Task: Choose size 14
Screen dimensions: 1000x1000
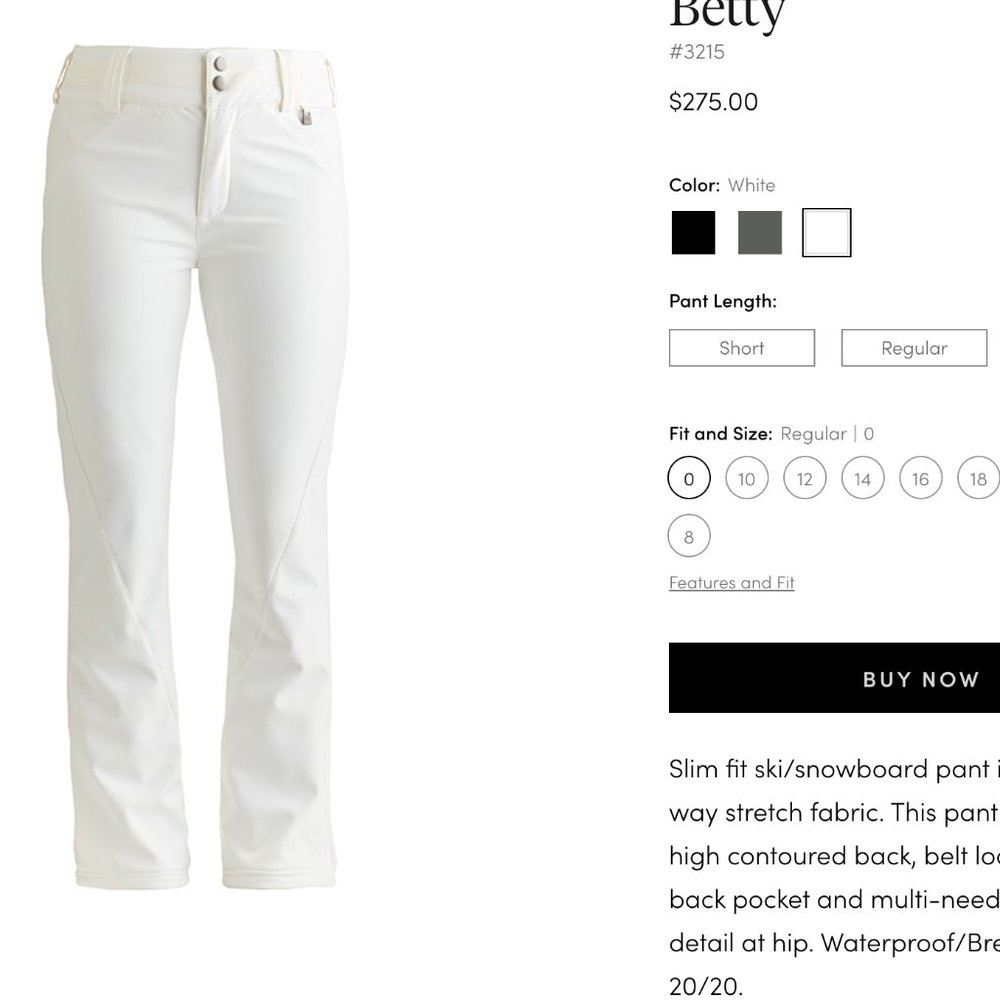Action: coord(863,478)
